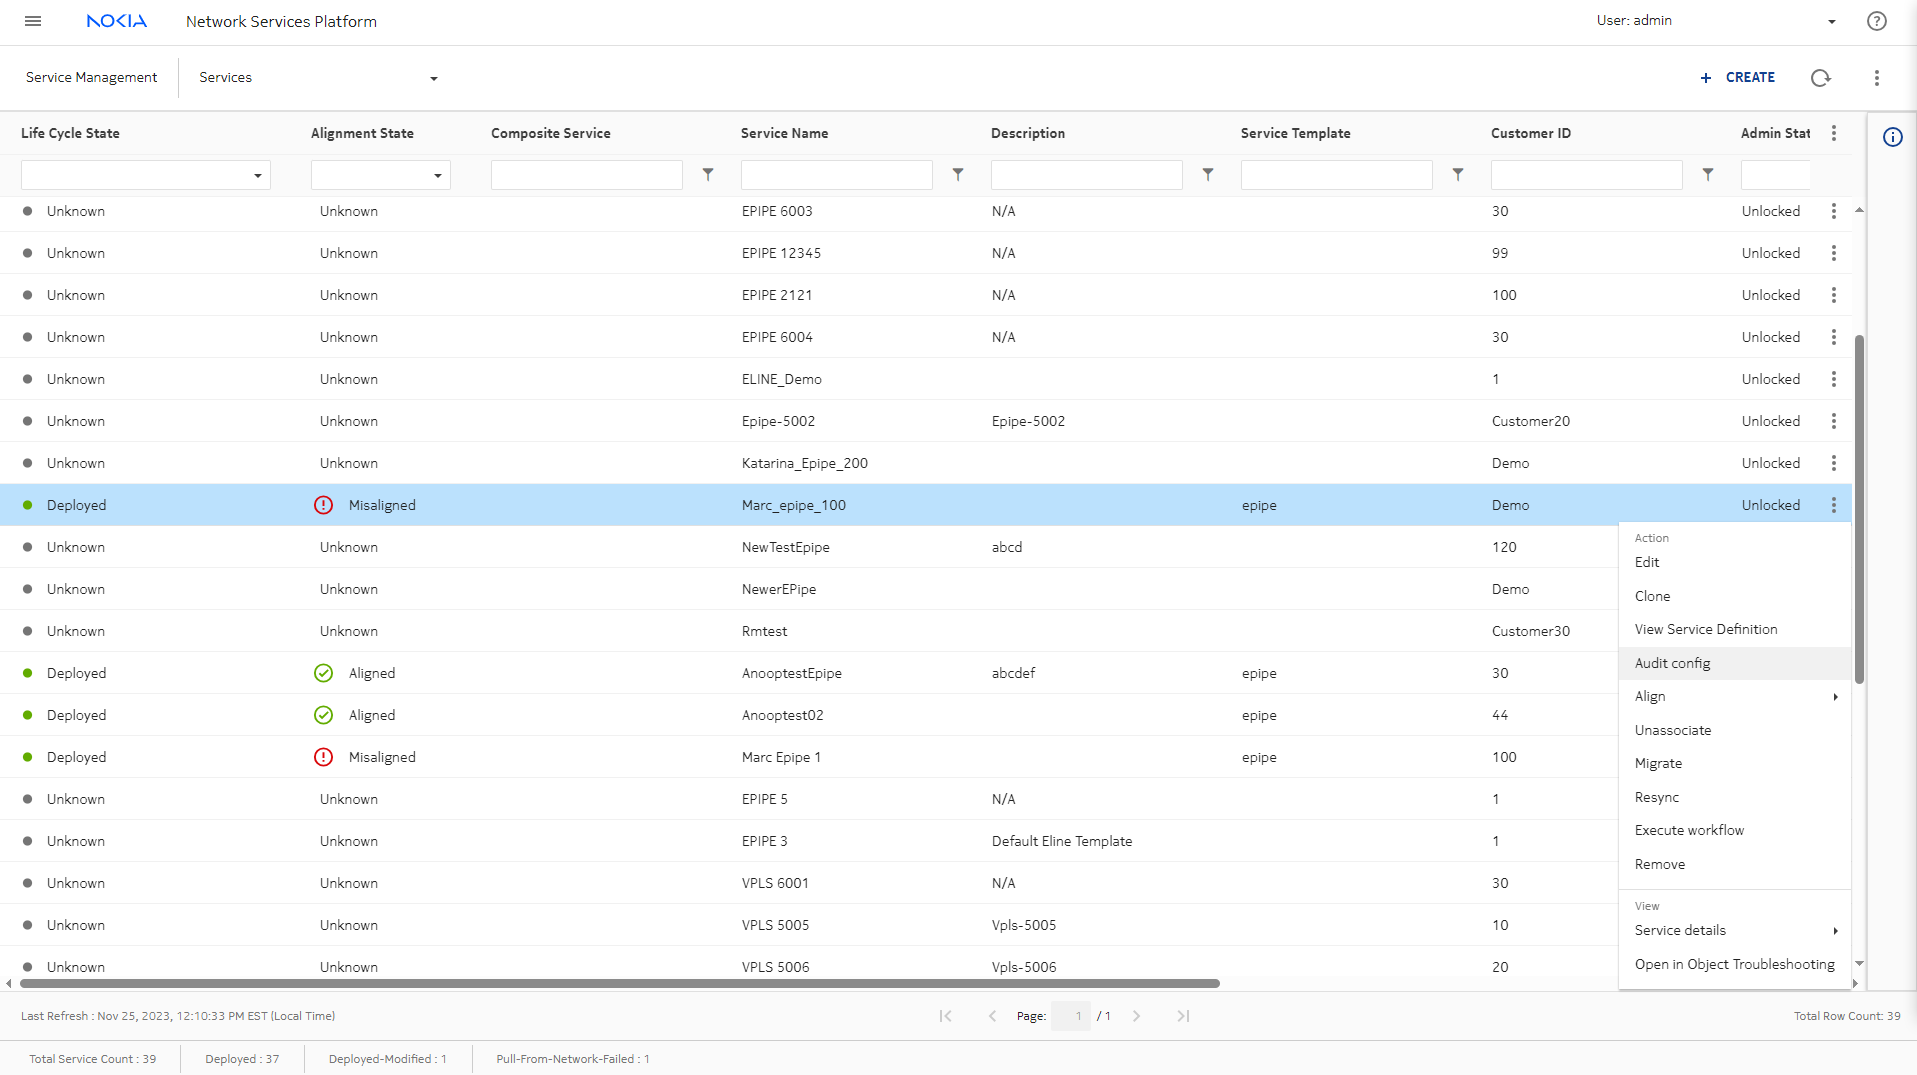Click the CREATE button
The width and height of the screenshot is (1917, 1075).
tap(1738, 78)
